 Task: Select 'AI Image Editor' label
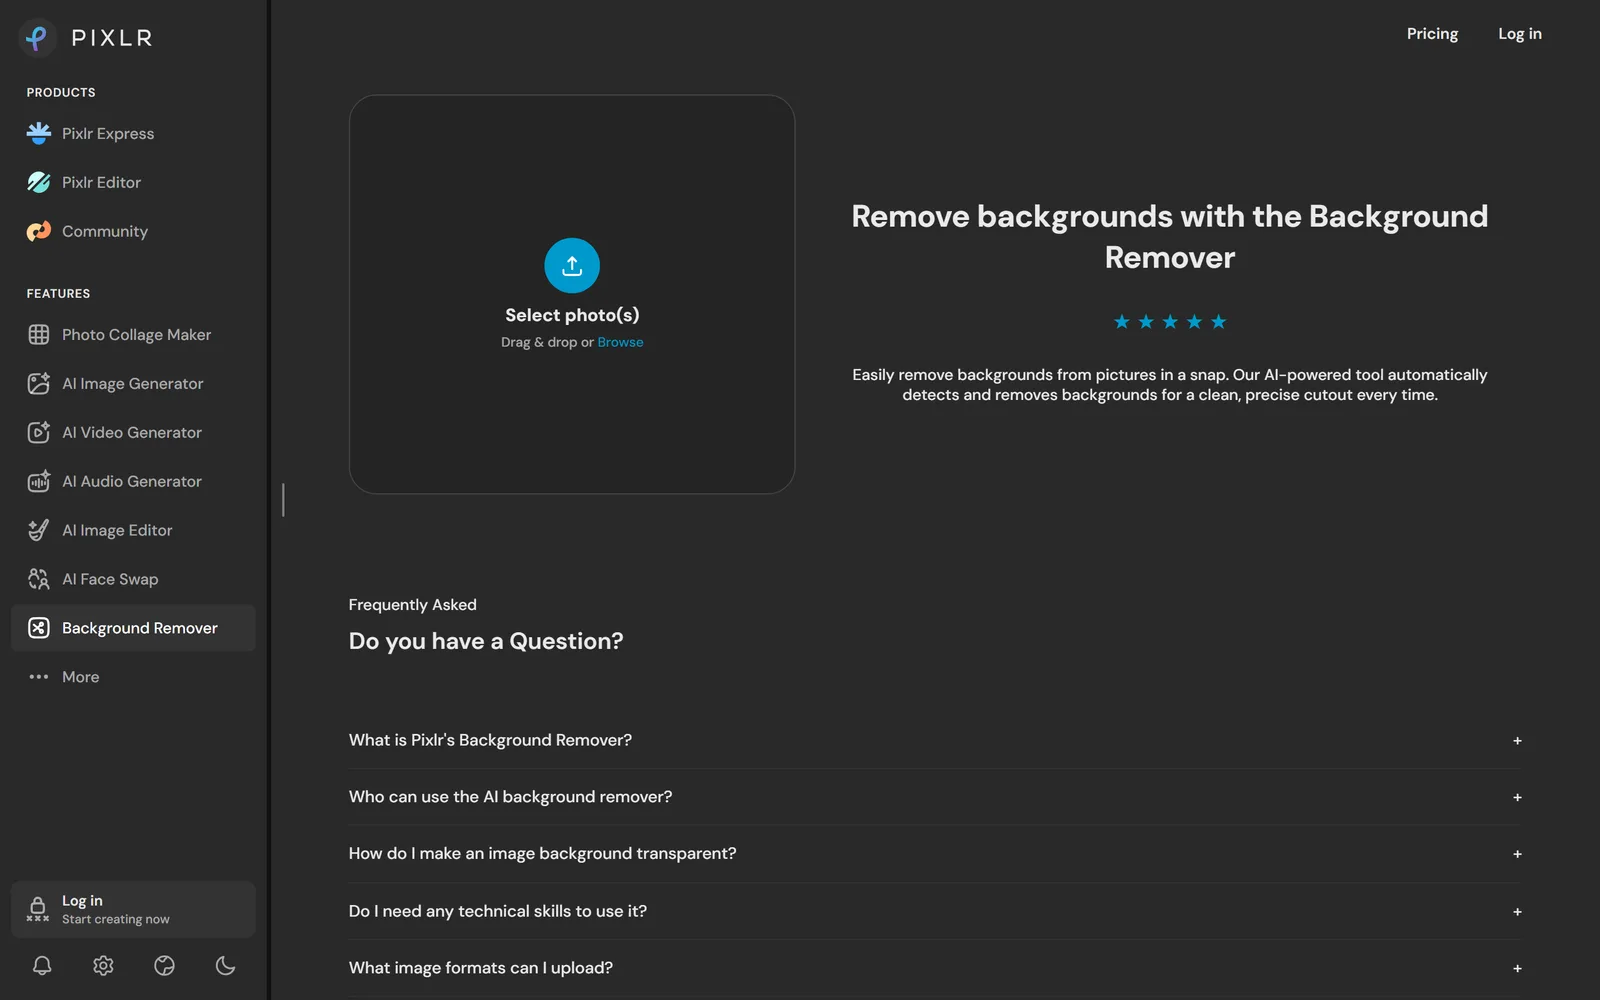(117, 530)
